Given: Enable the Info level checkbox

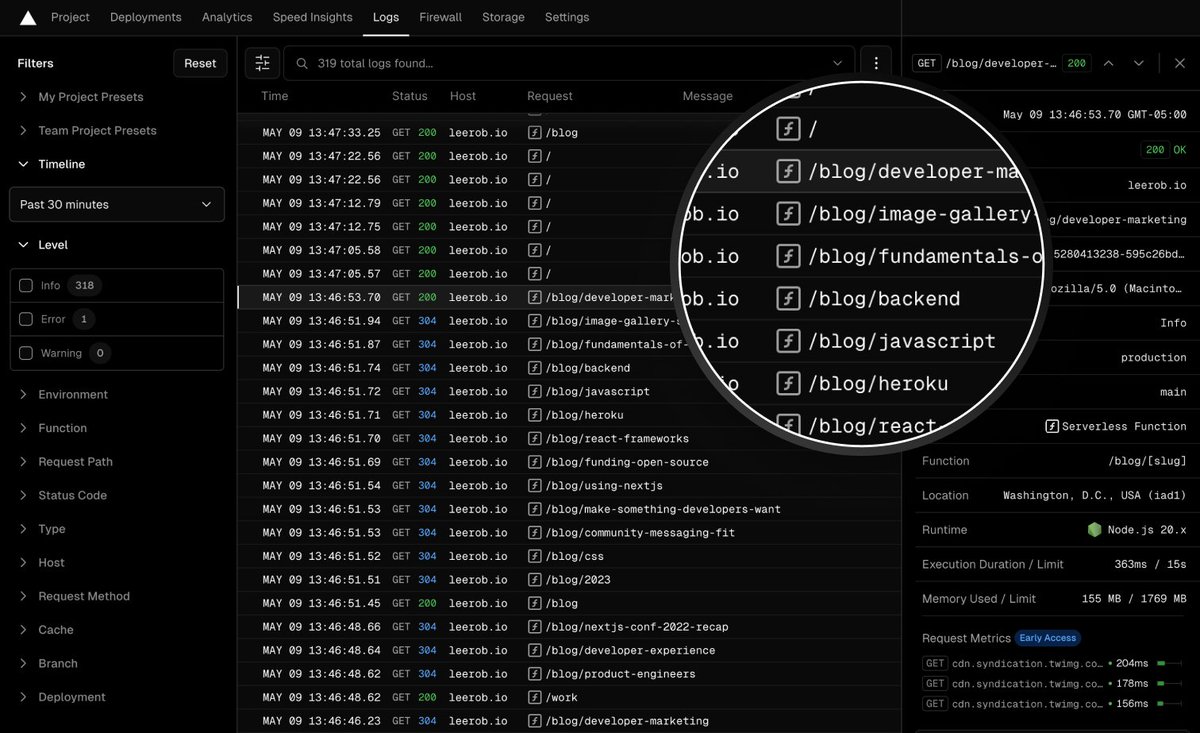Looking at the screenshot, I should [x=26, y=286].
